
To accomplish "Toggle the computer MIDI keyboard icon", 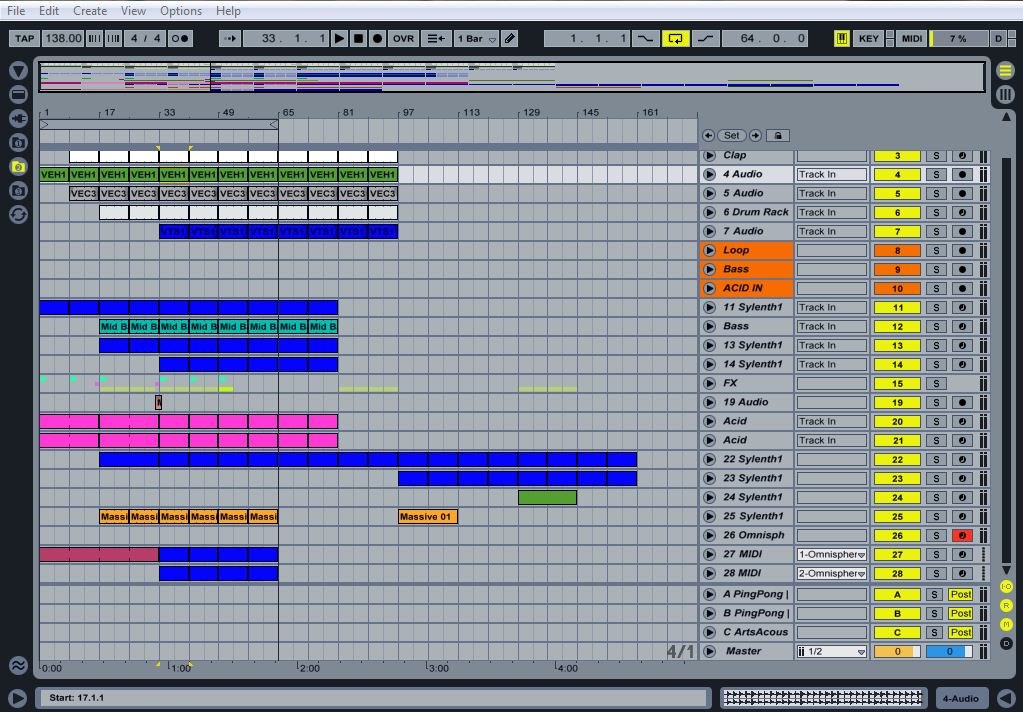I will coord(842,38).
